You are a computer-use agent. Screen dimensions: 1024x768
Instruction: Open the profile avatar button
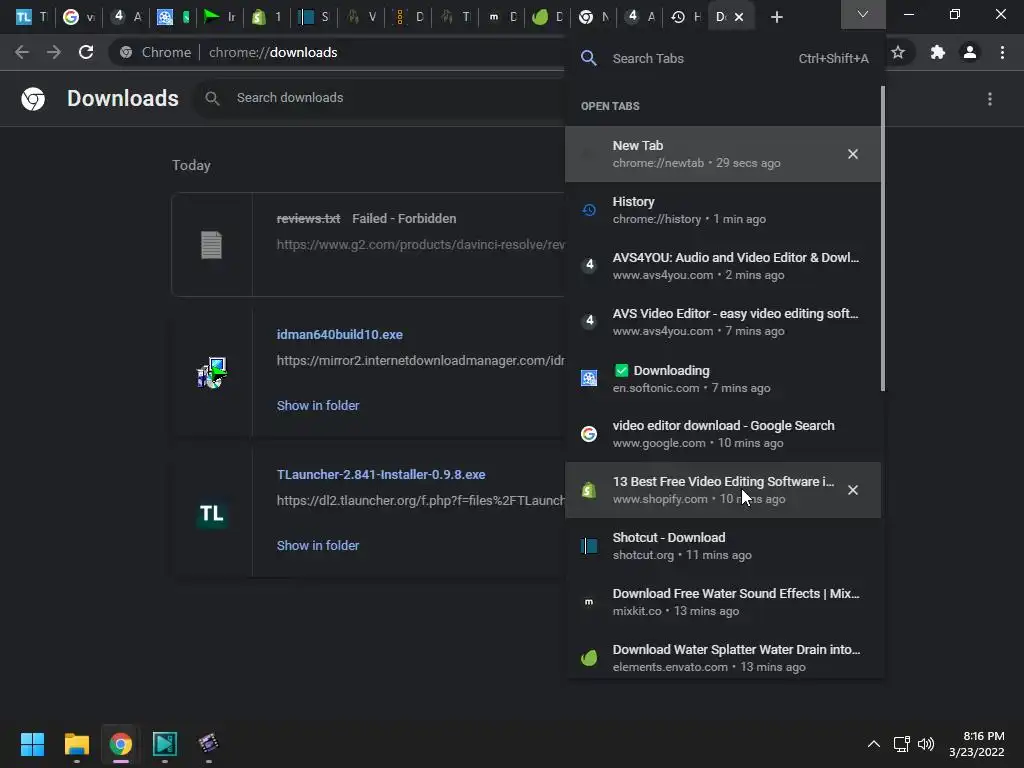coord(970,52)
